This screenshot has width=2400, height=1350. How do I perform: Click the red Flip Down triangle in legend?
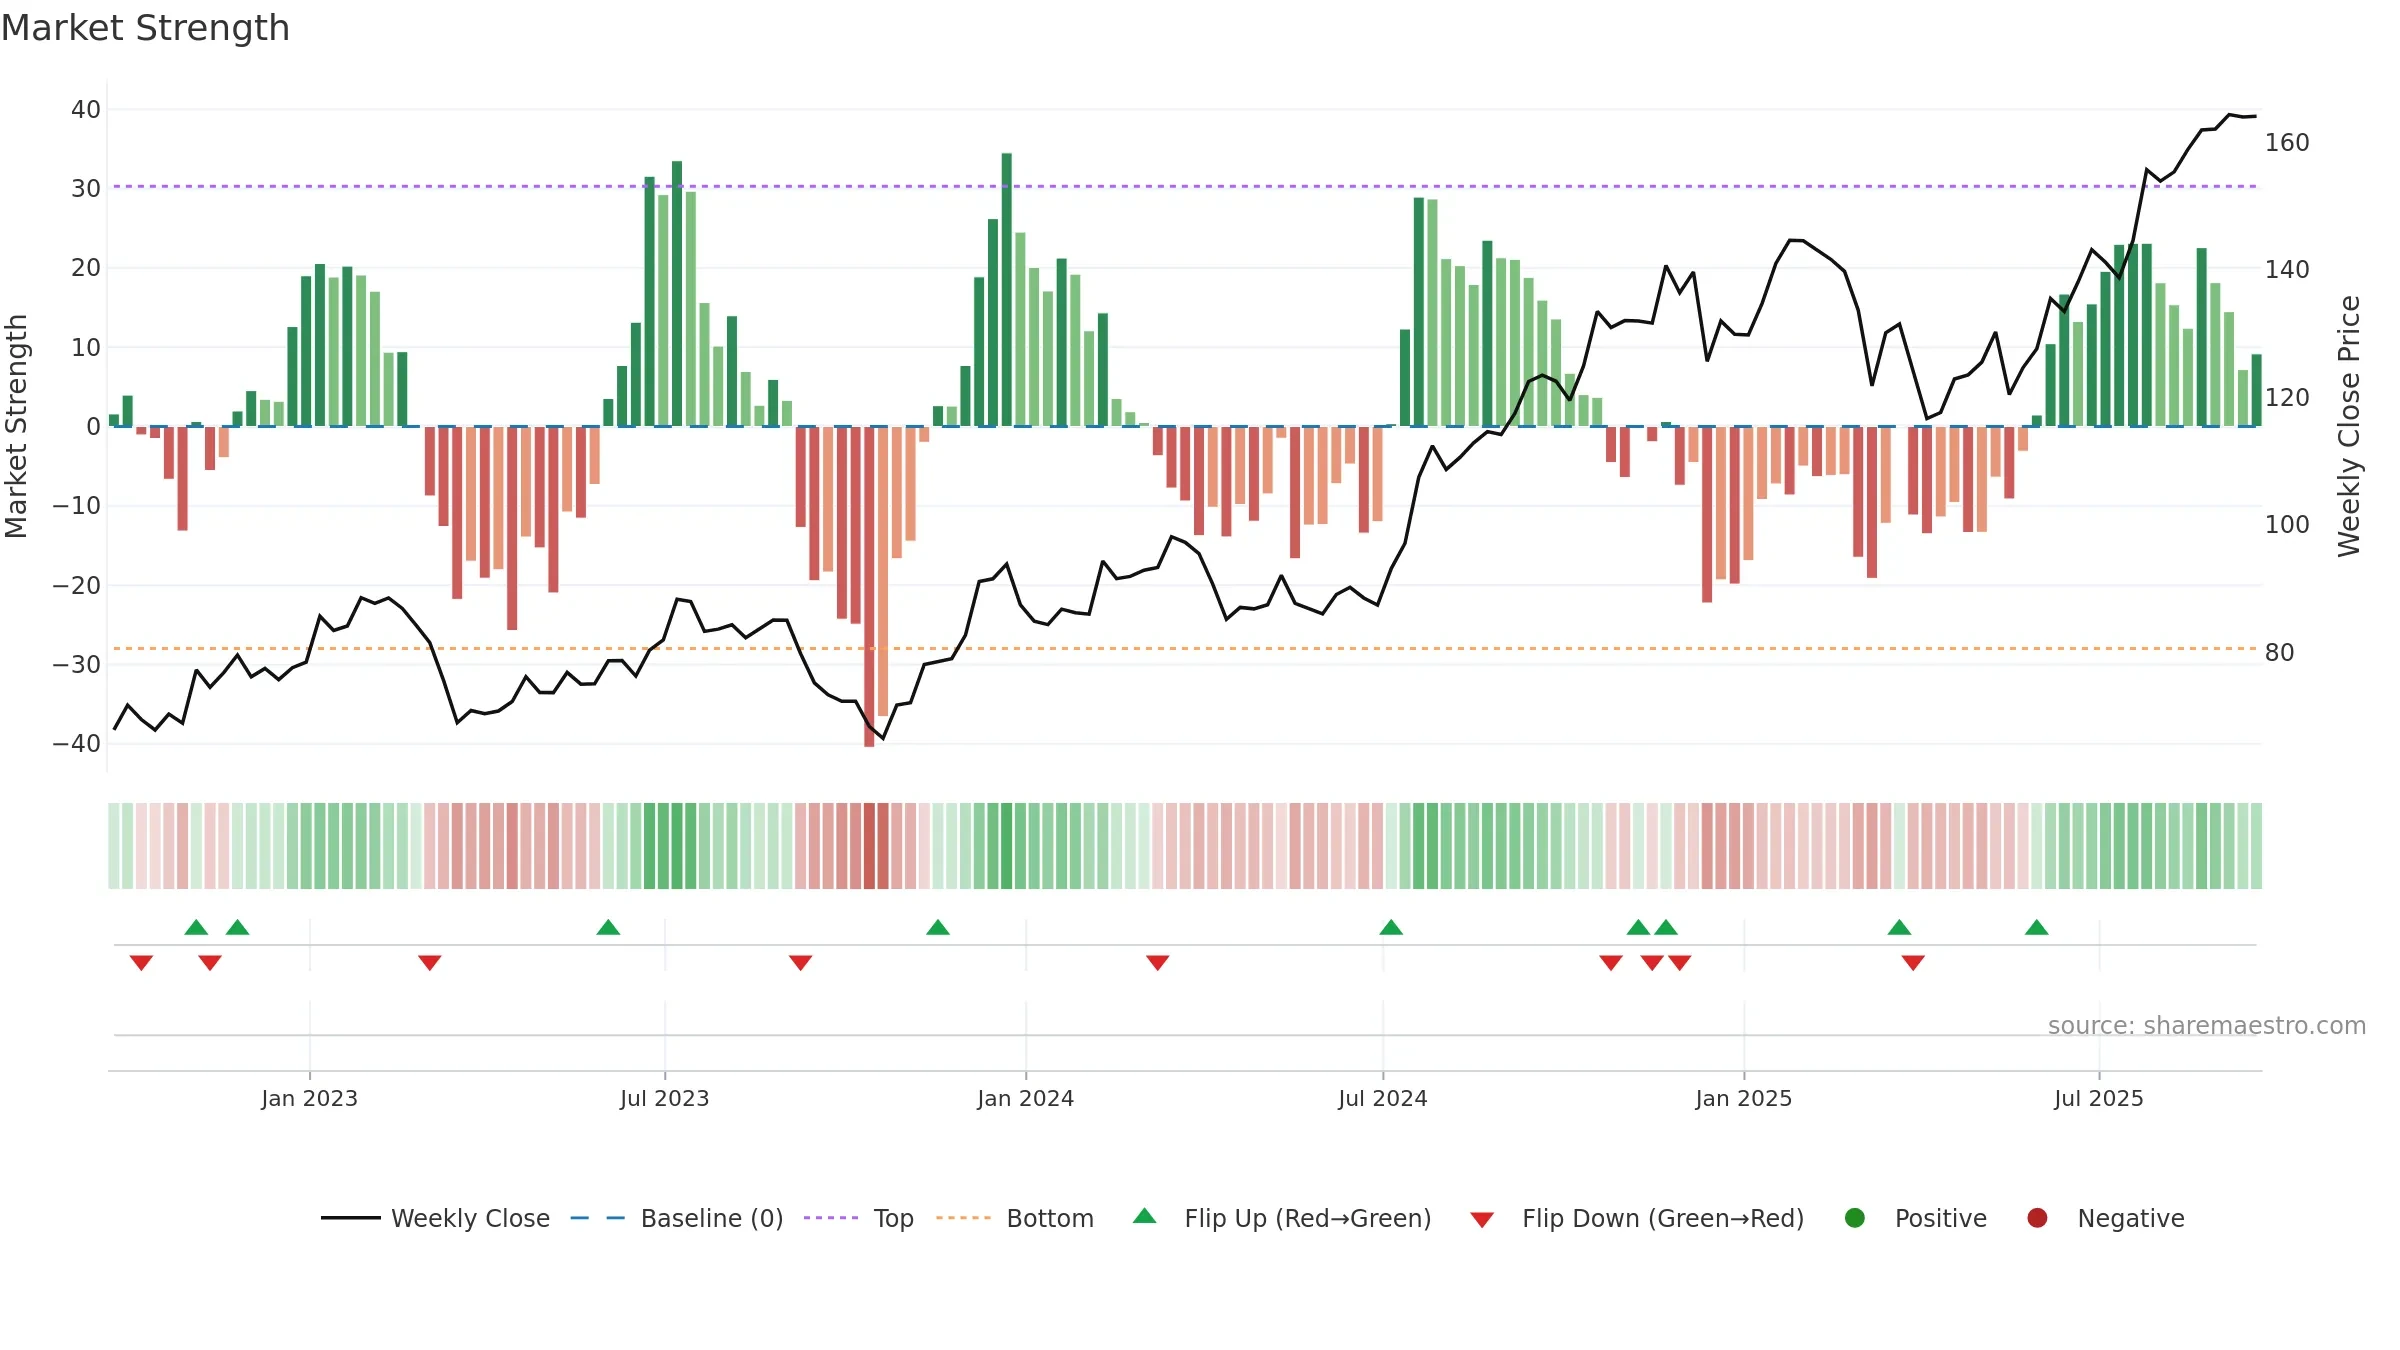(x=1482, y=1220)
